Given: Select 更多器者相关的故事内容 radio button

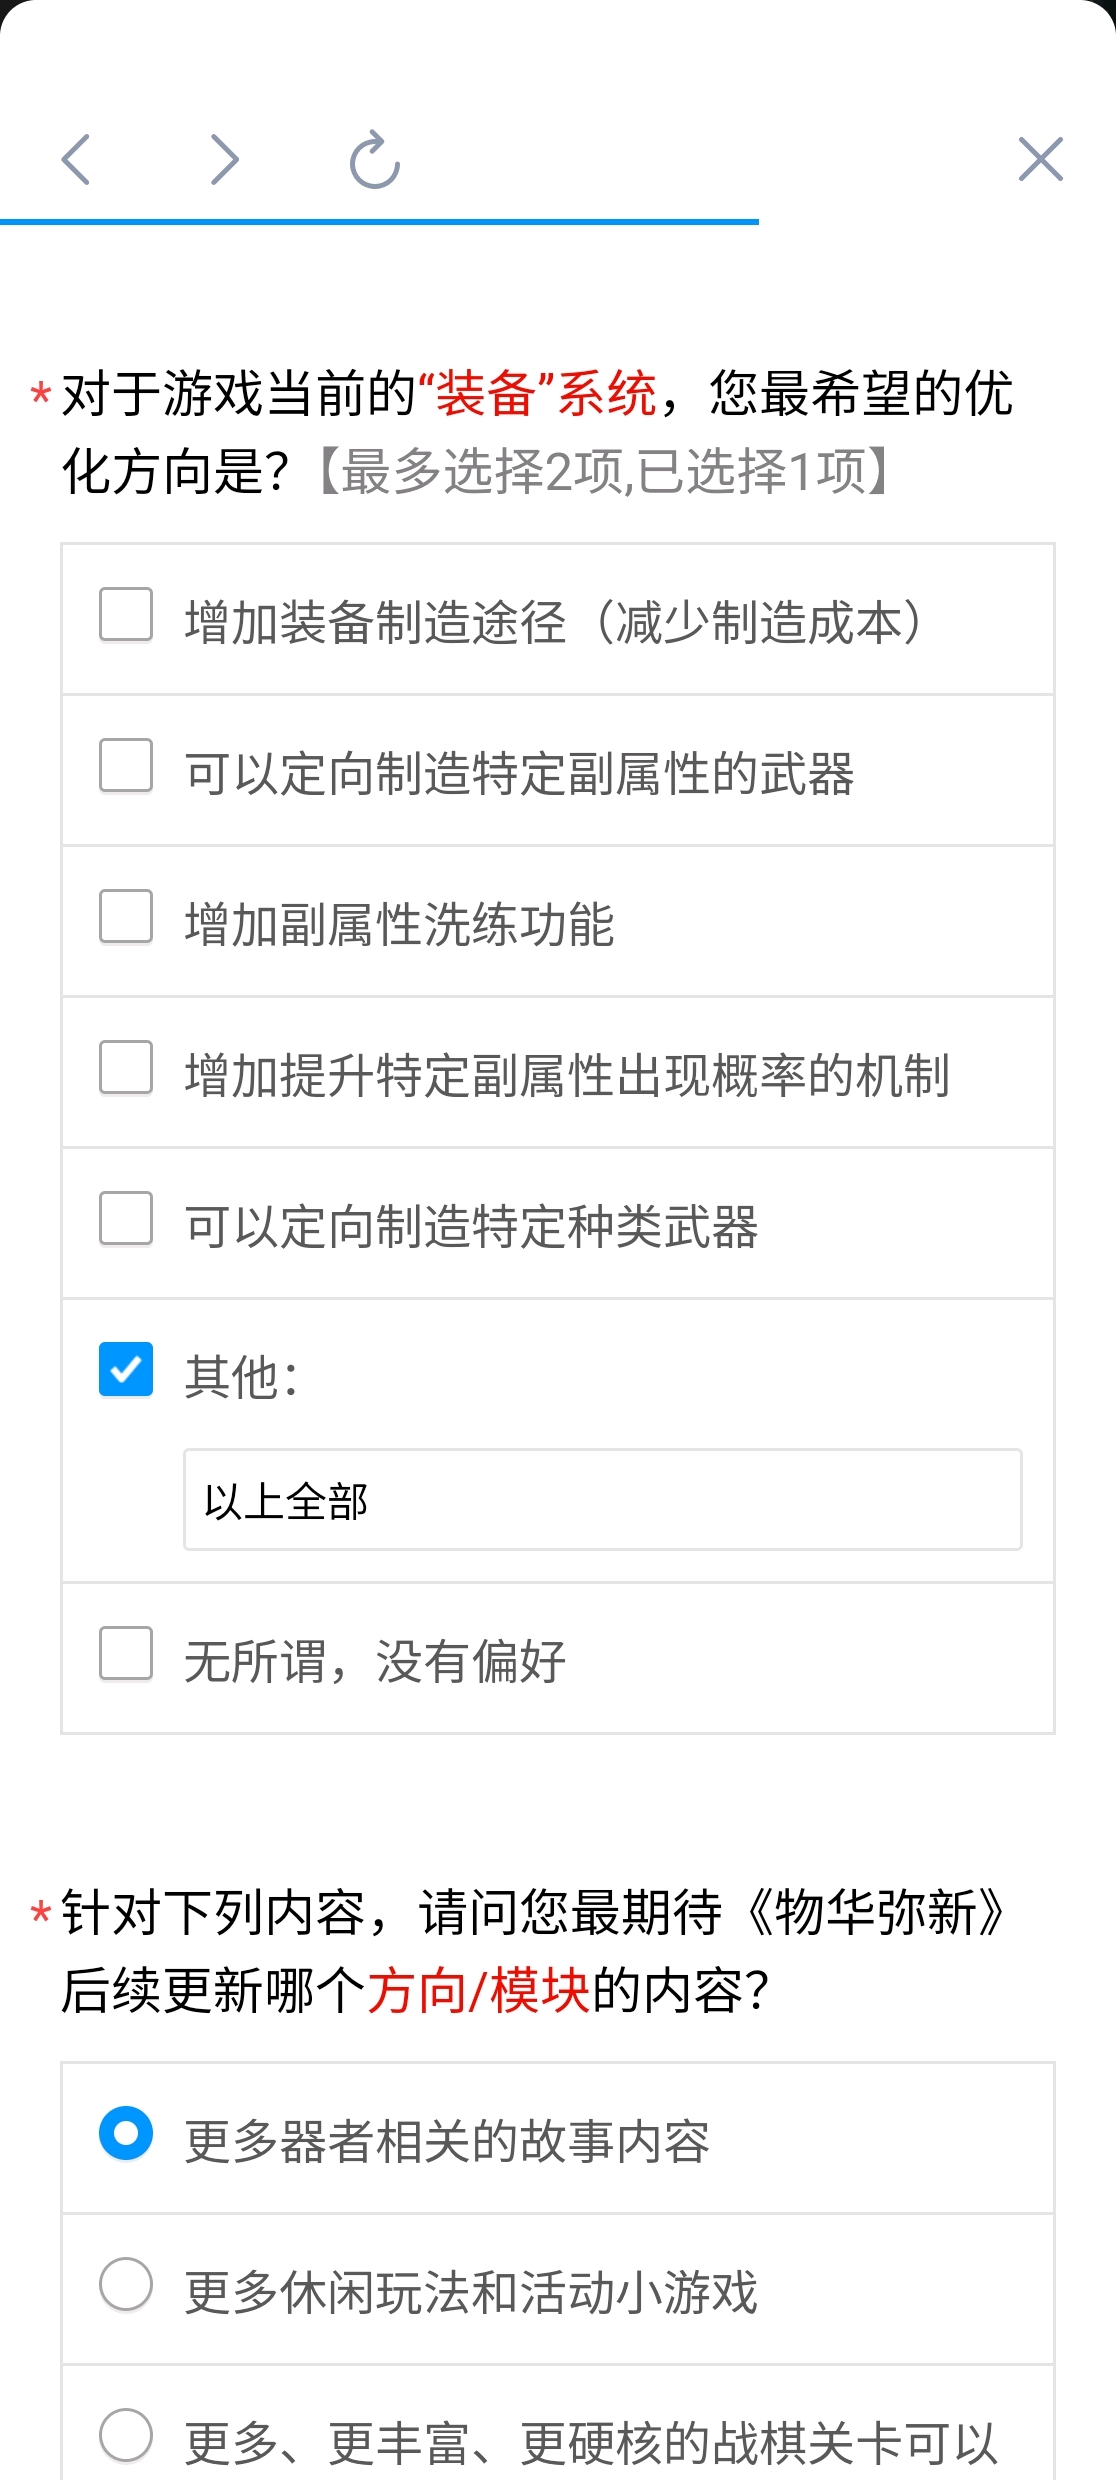Looking at the screenshot, I should tap(126, 2133).
